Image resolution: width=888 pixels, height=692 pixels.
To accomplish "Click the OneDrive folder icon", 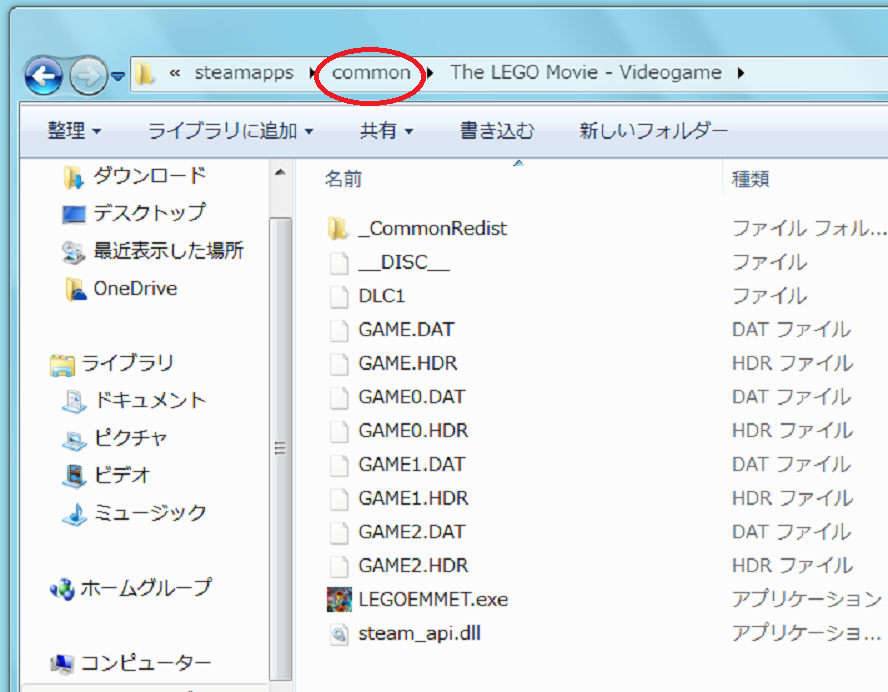I will [x=75, y=289].
